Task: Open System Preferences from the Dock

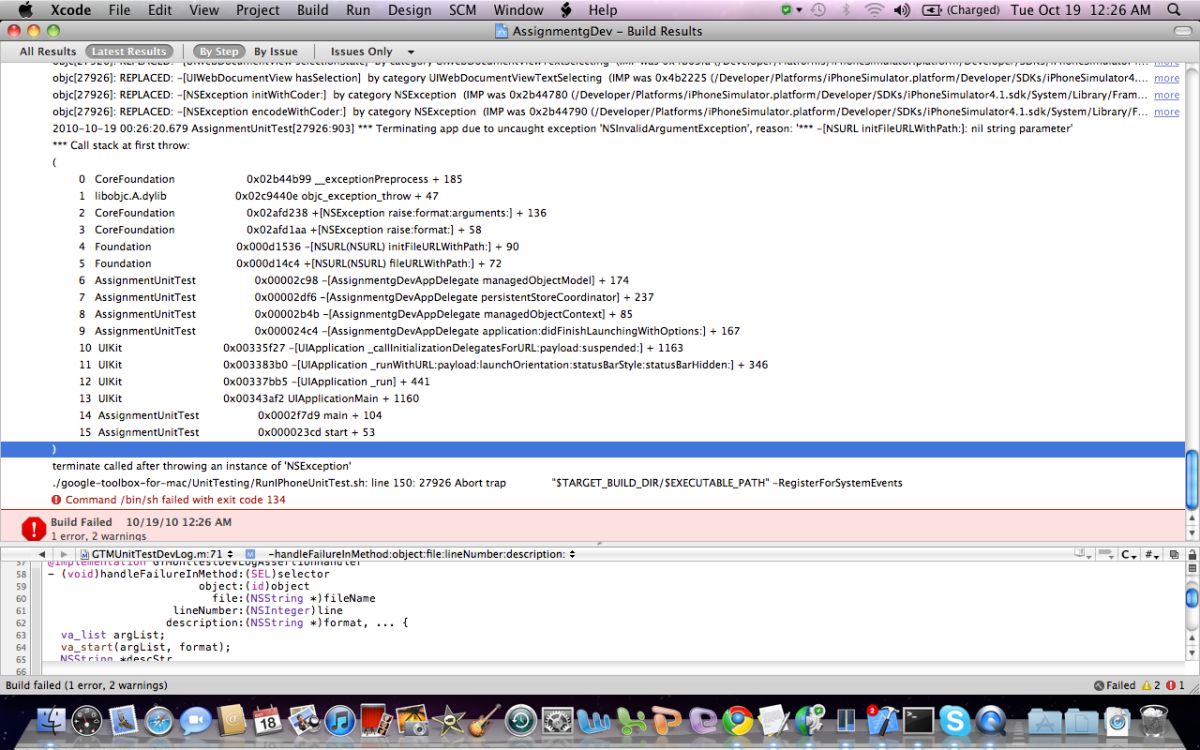Action: pyautogui.click(x=557, y=719)
